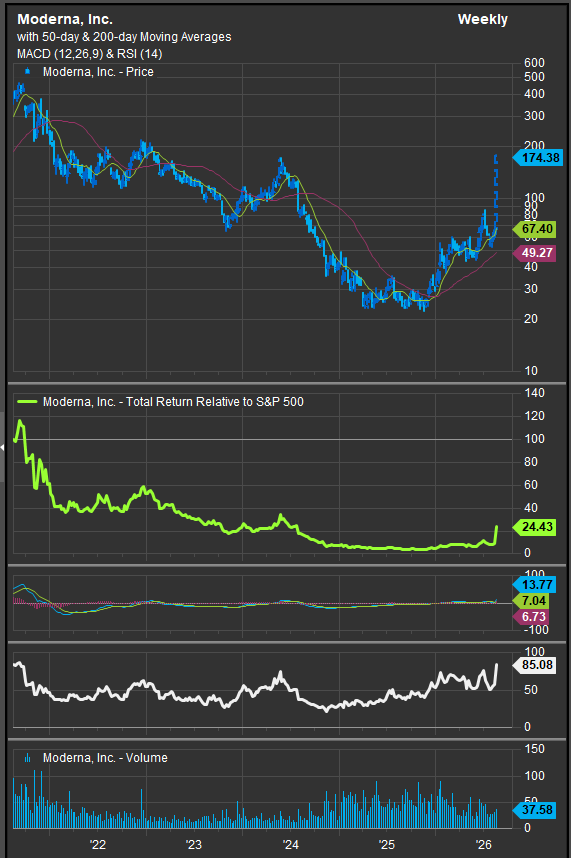Click the Weekly frequency label

482,20
